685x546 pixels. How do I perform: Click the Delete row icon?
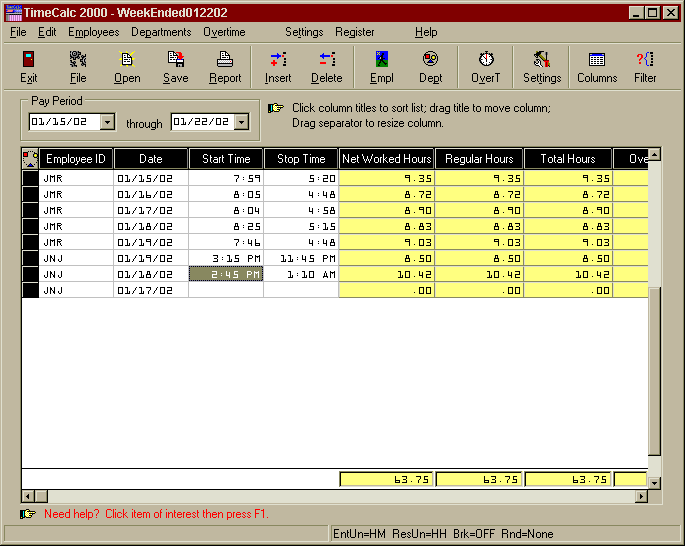point(327,59)
